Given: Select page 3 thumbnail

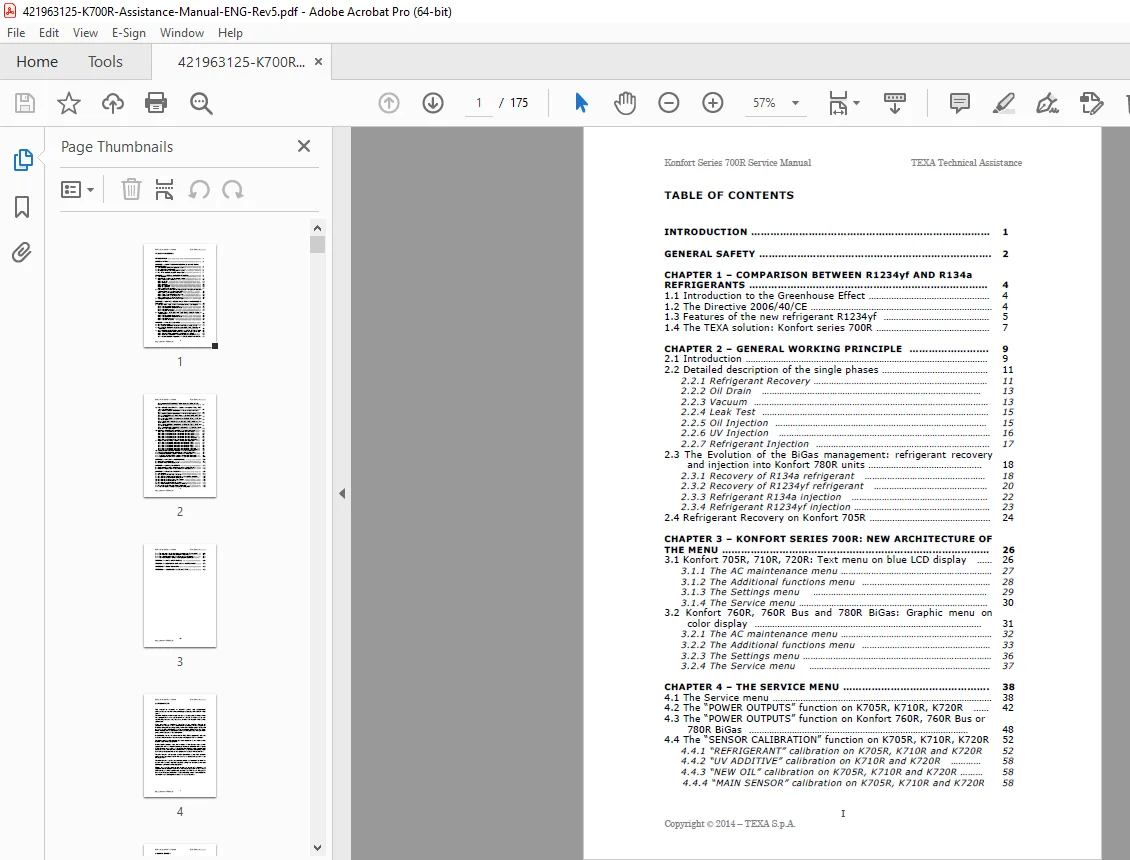Looking at the screenshot, I should 180,595.
